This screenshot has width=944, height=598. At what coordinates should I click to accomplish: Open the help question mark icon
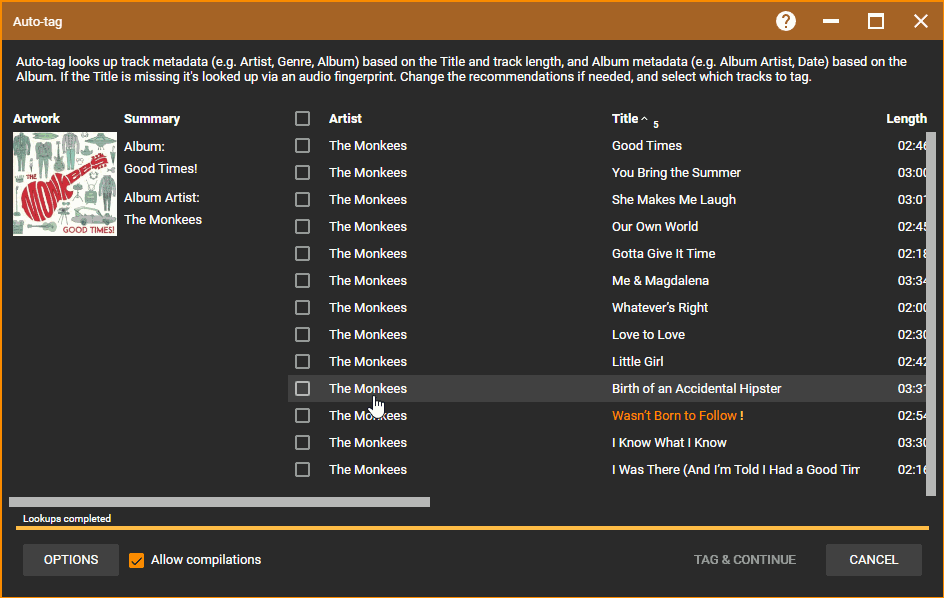(786, 21)
